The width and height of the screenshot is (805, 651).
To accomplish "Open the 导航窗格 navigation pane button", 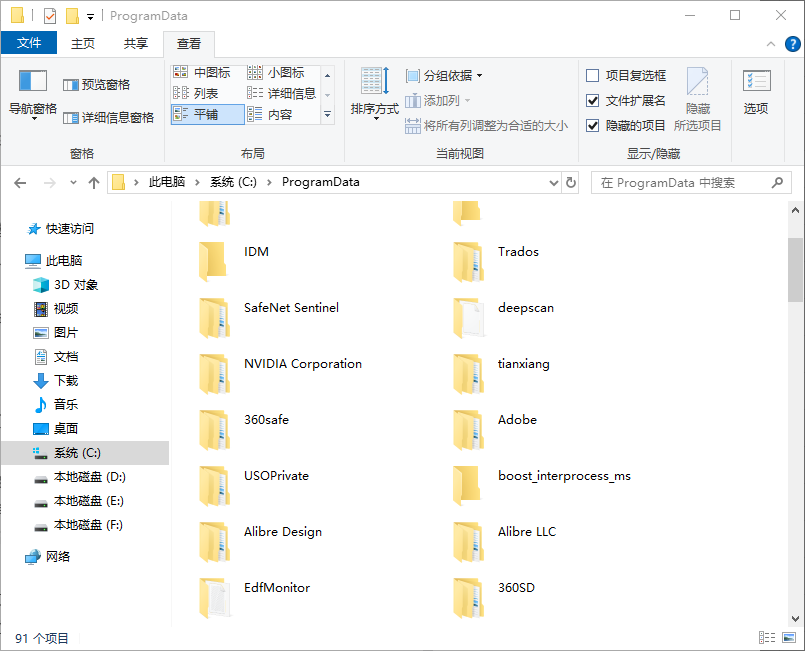I will tap(32, 93).
